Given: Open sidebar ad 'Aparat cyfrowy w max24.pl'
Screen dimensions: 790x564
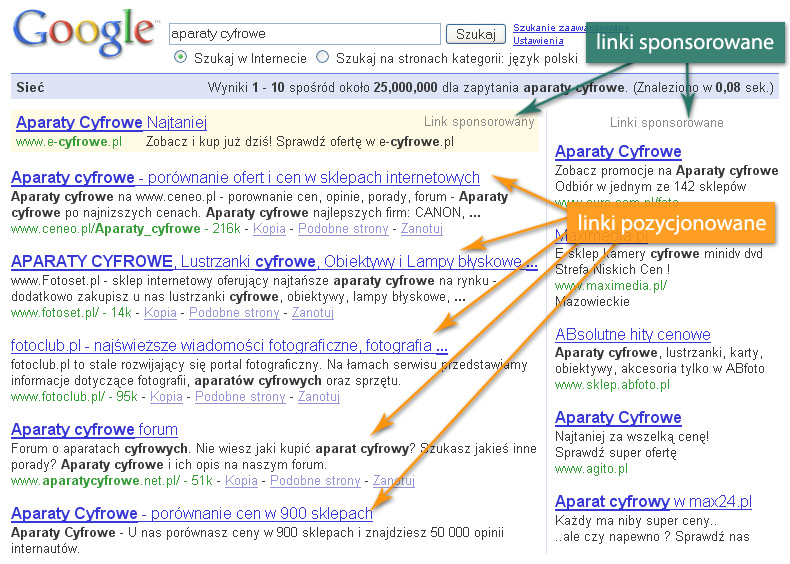Looking at the screenshot, I should click(653, 502).
